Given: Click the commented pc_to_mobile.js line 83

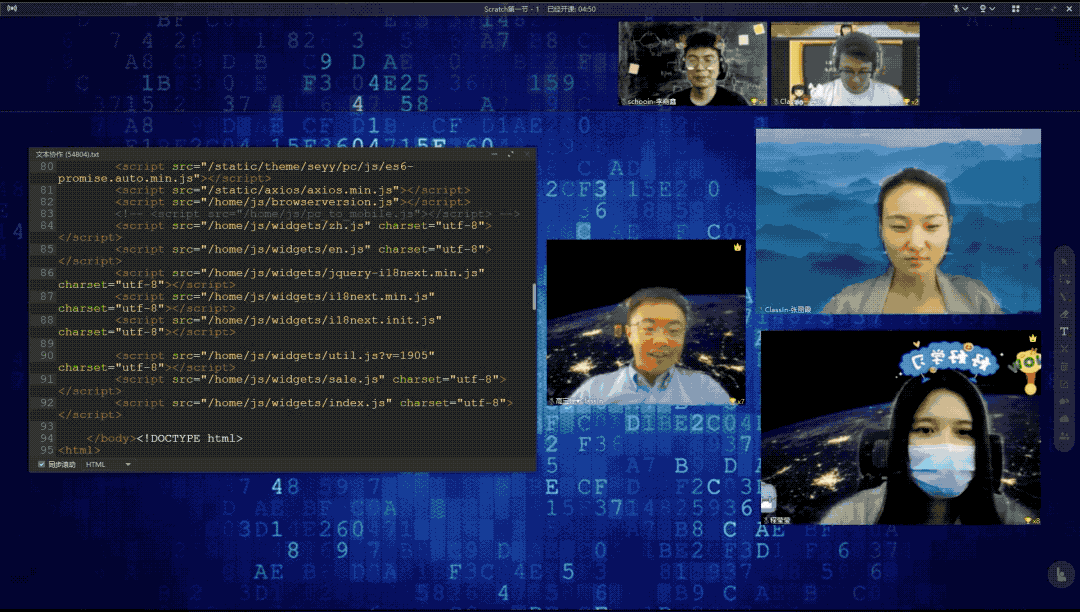Looking at the screenshot, I should pos(318,213).
